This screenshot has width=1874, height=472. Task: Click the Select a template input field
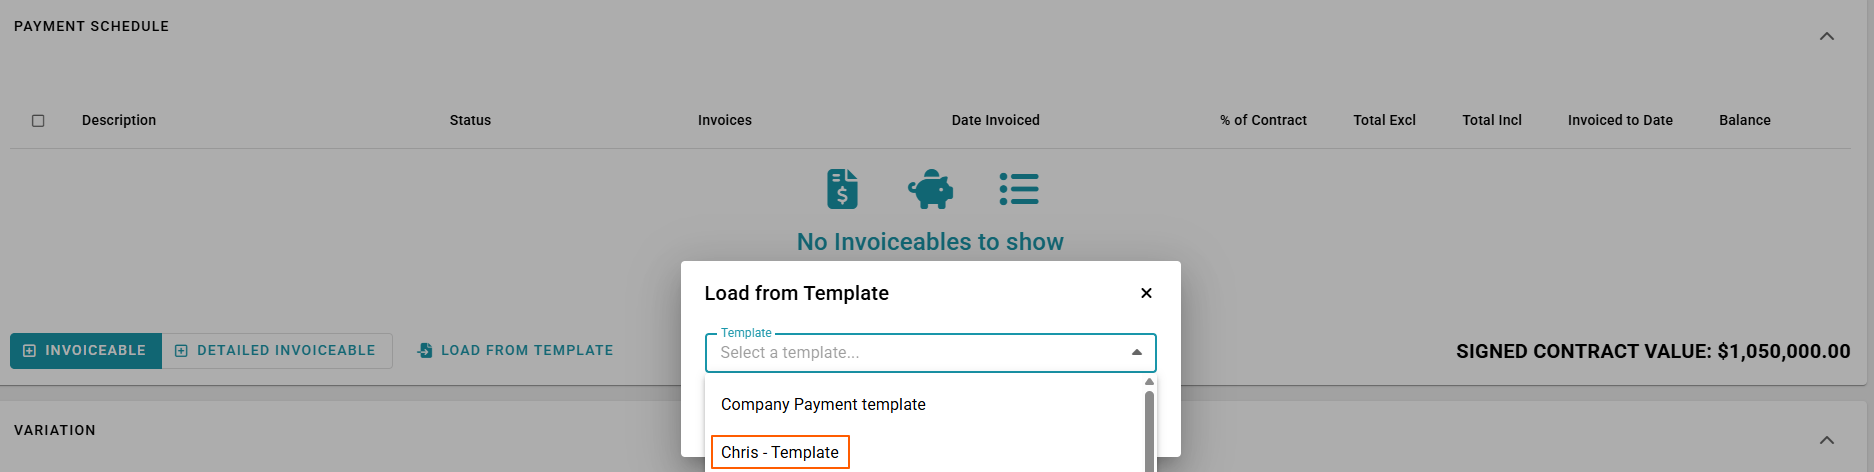tap(915, 353)
